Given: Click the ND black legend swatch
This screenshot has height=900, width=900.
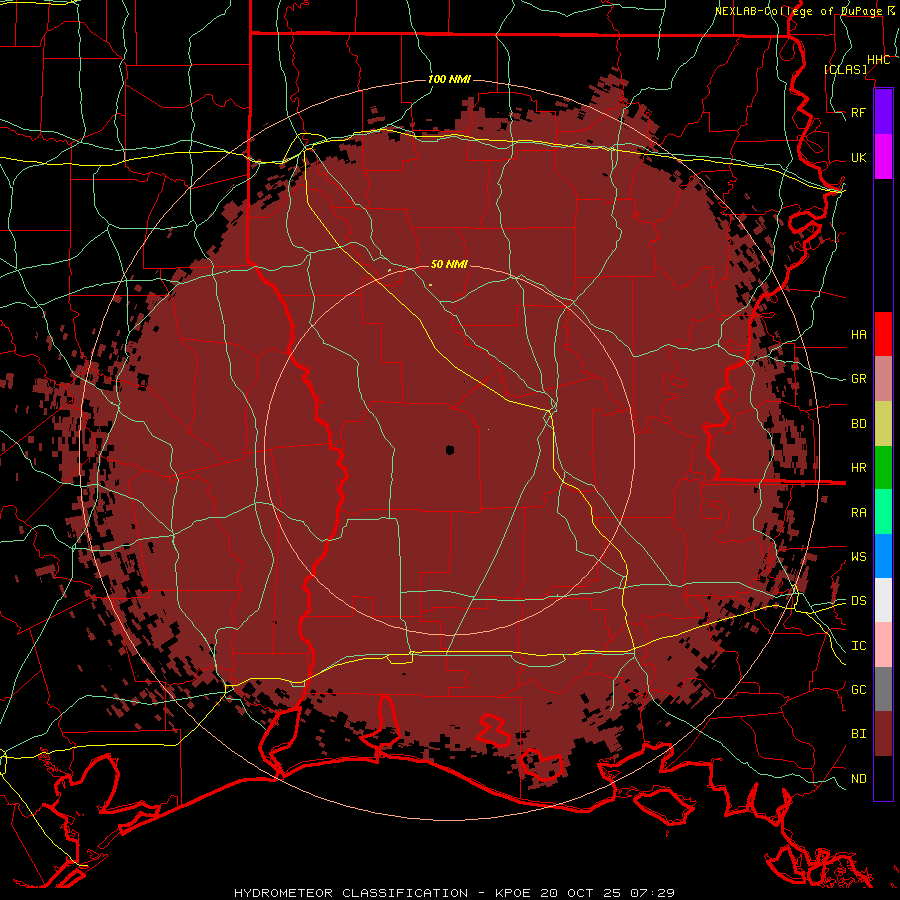Looking at the screenshot, I should (x=883, y=778).
